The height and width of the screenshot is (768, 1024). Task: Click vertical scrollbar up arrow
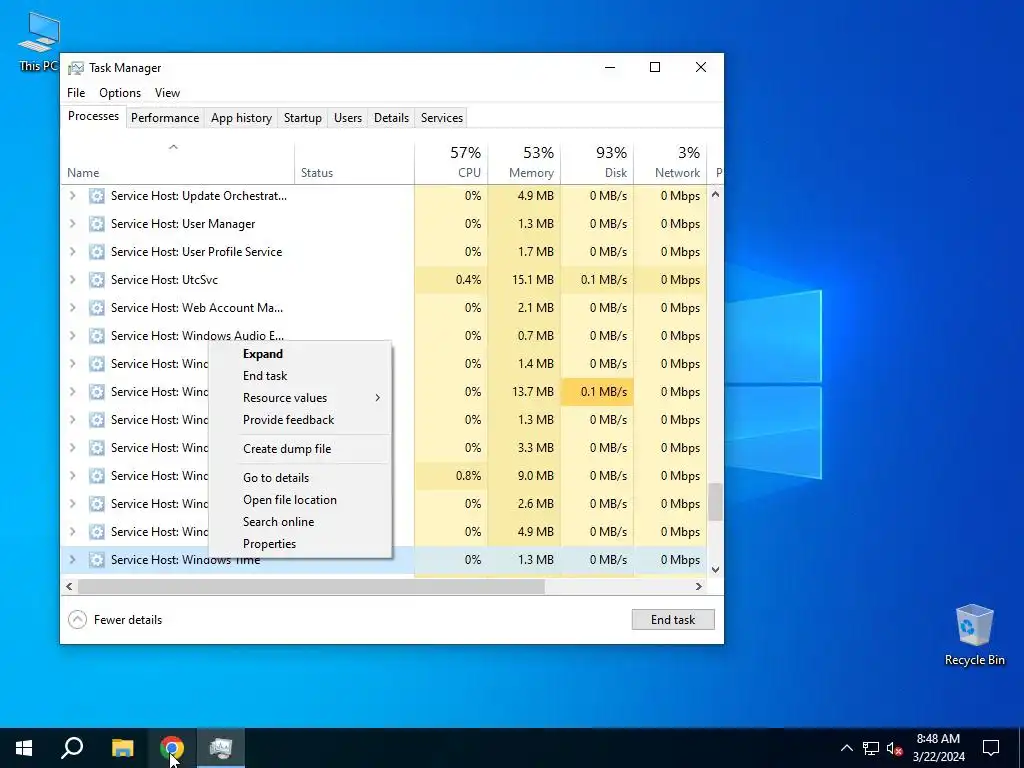pos(716,195)
